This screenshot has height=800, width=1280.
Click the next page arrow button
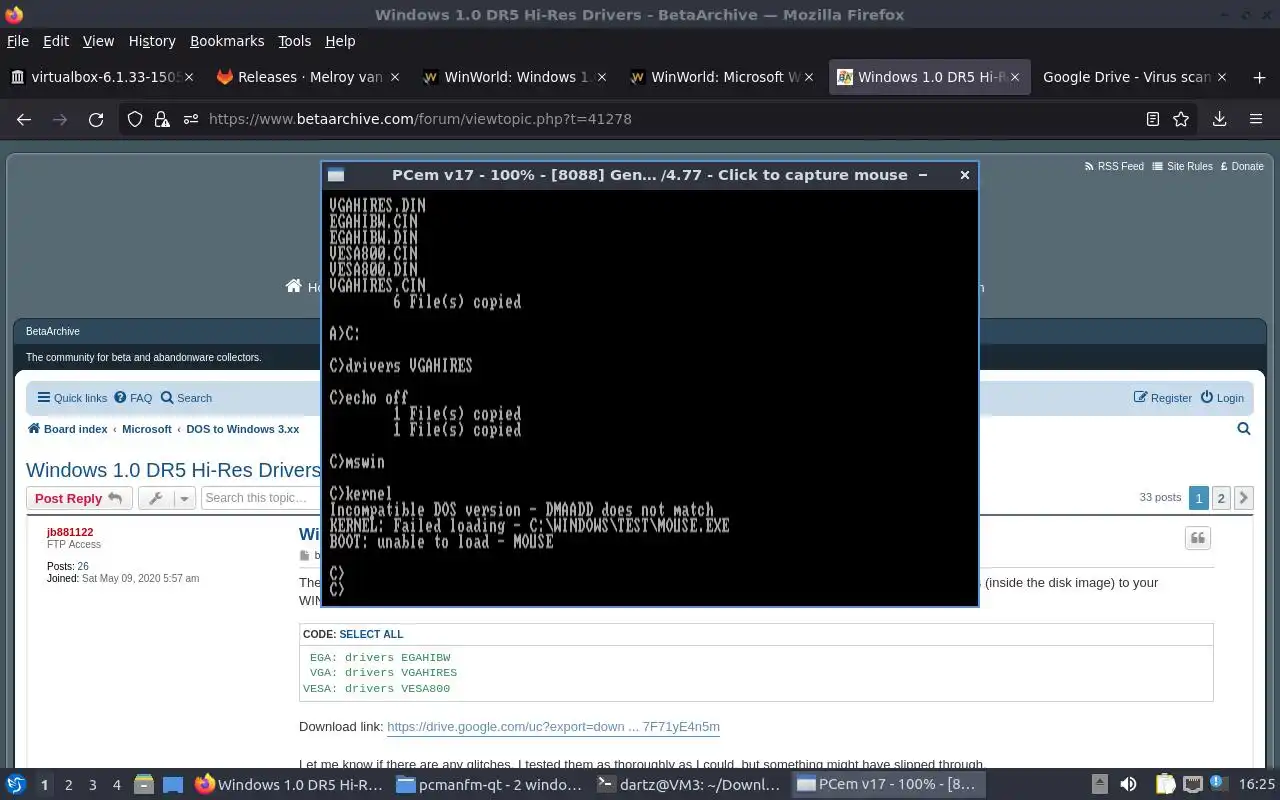click(1244, 498)
